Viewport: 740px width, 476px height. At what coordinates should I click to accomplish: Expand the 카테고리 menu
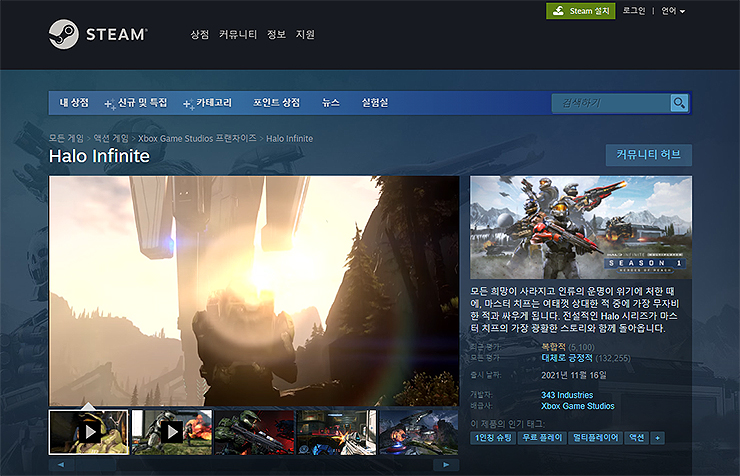(208, 103)
